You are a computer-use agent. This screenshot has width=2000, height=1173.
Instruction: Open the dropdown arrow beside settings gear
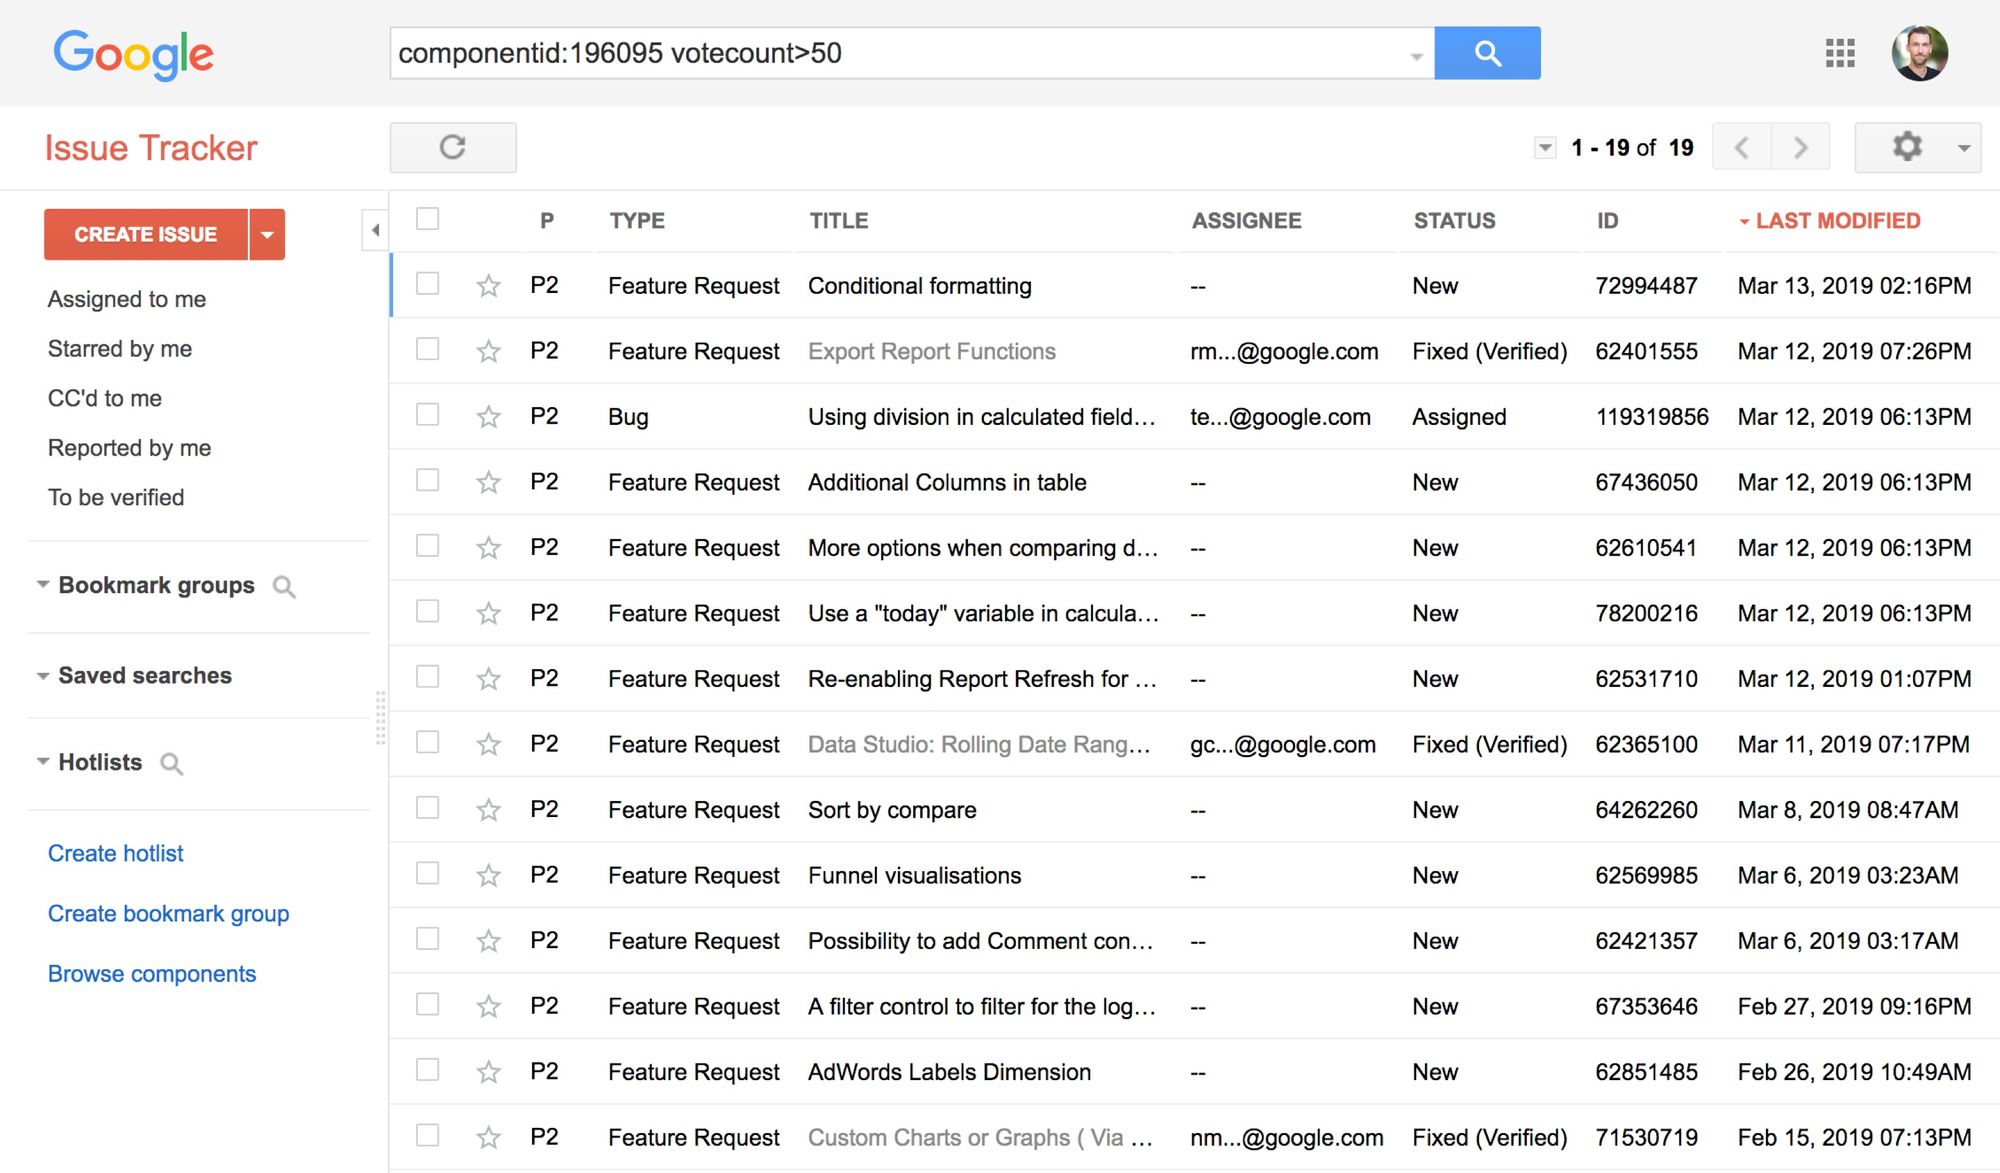tap(1963, 148)
